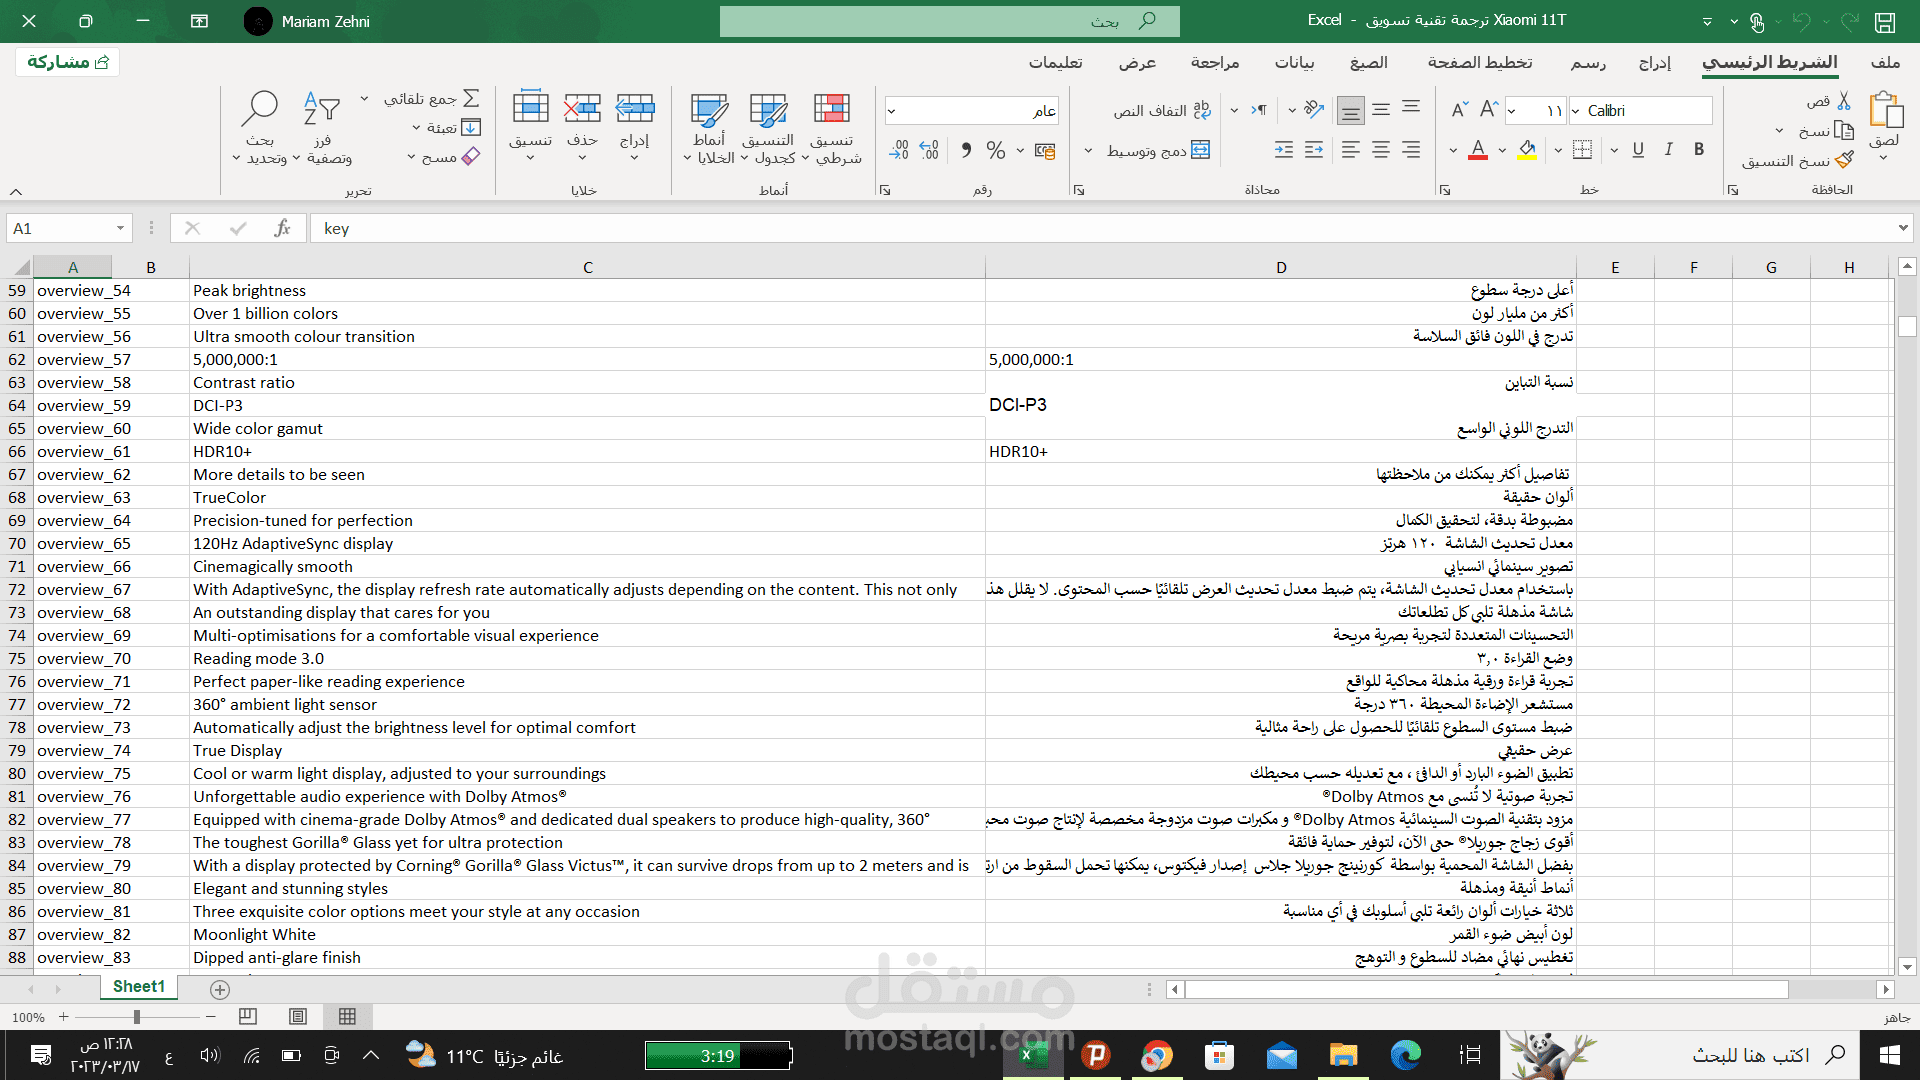Click Merge & Center (دمج وتوسيط)
This screenshot has width=1920, height=1080.
click(x=1158, y=151)
